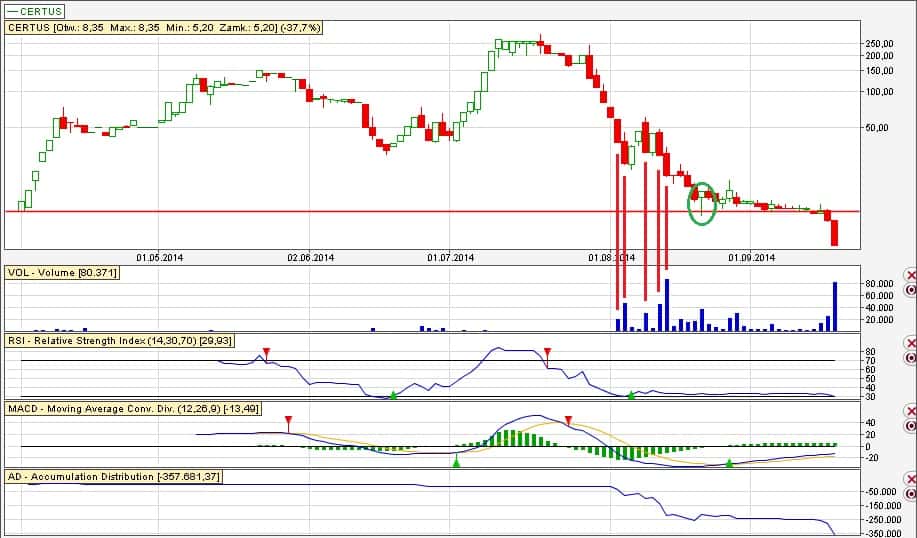The height and width of the screenshot is (538, 917).
Task: Click the round icon on the MACD panel
Action: (910, 426)
